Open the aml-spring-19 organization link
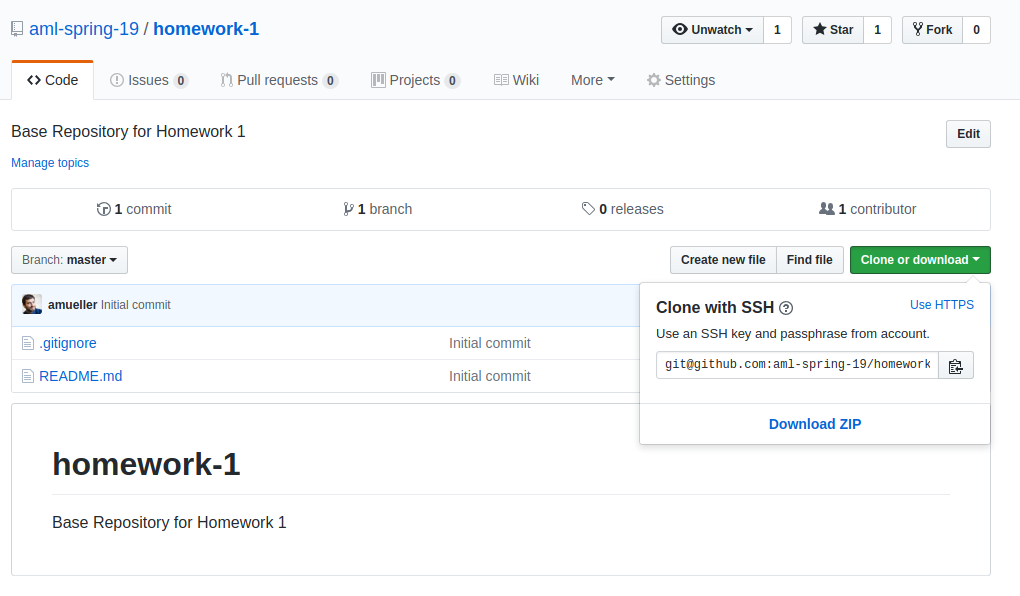The height and width of the screenshot is (596, 1020). coord(84,29)
